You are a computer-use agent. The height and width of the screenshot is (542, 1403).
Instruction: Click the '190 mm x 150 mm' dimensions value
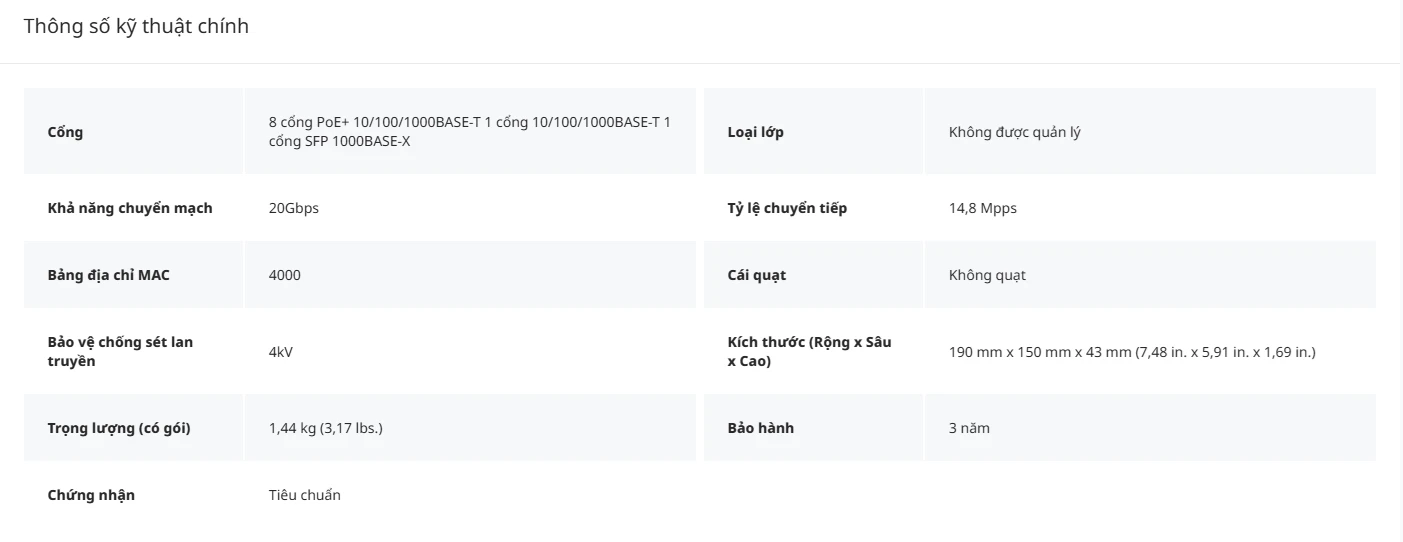1132,352
